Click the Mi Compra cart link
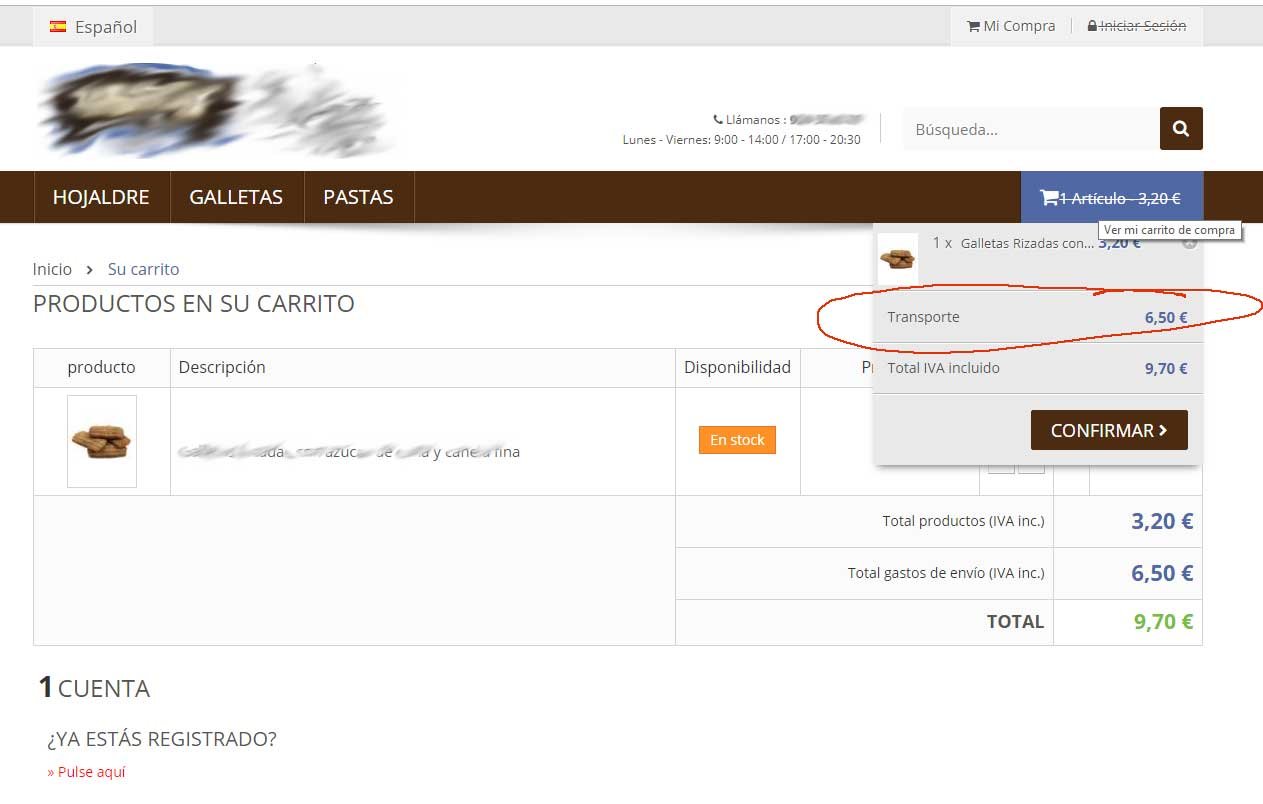 (x=1011, y=26)
